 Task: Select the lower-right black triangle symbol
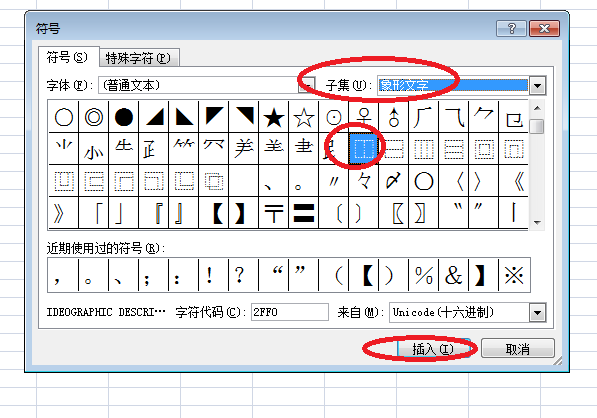coord(154,117)
